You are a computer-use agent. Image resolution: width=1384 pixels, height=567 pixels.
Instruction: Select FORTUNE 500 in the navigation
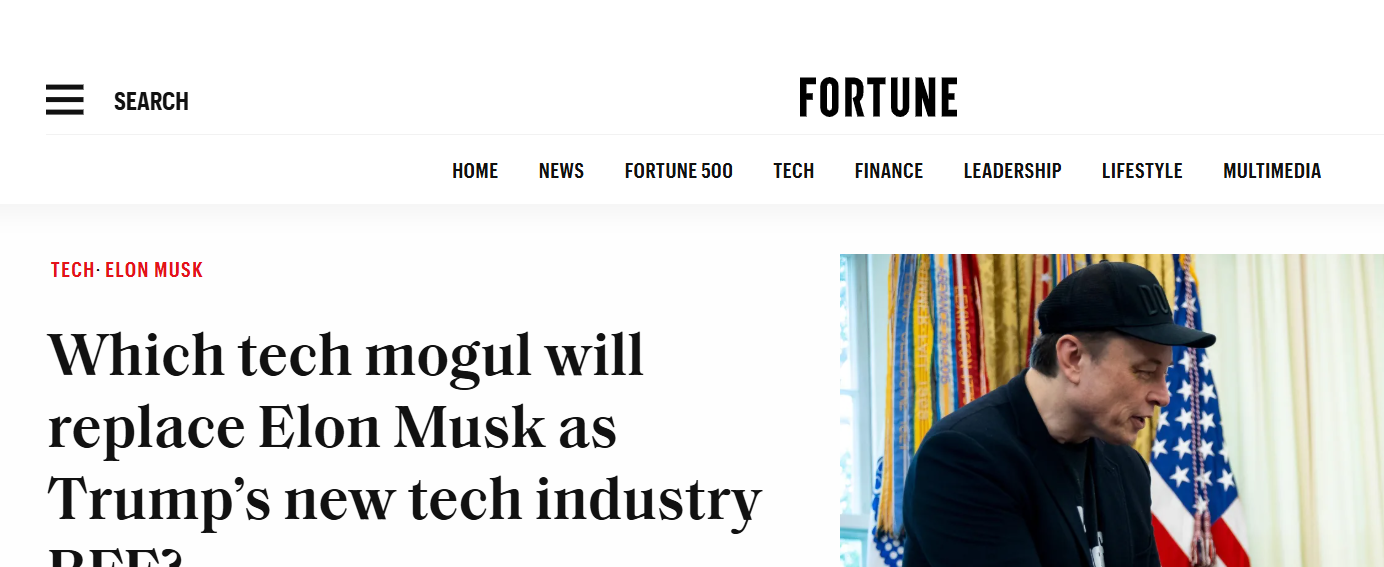pos(679,171)
